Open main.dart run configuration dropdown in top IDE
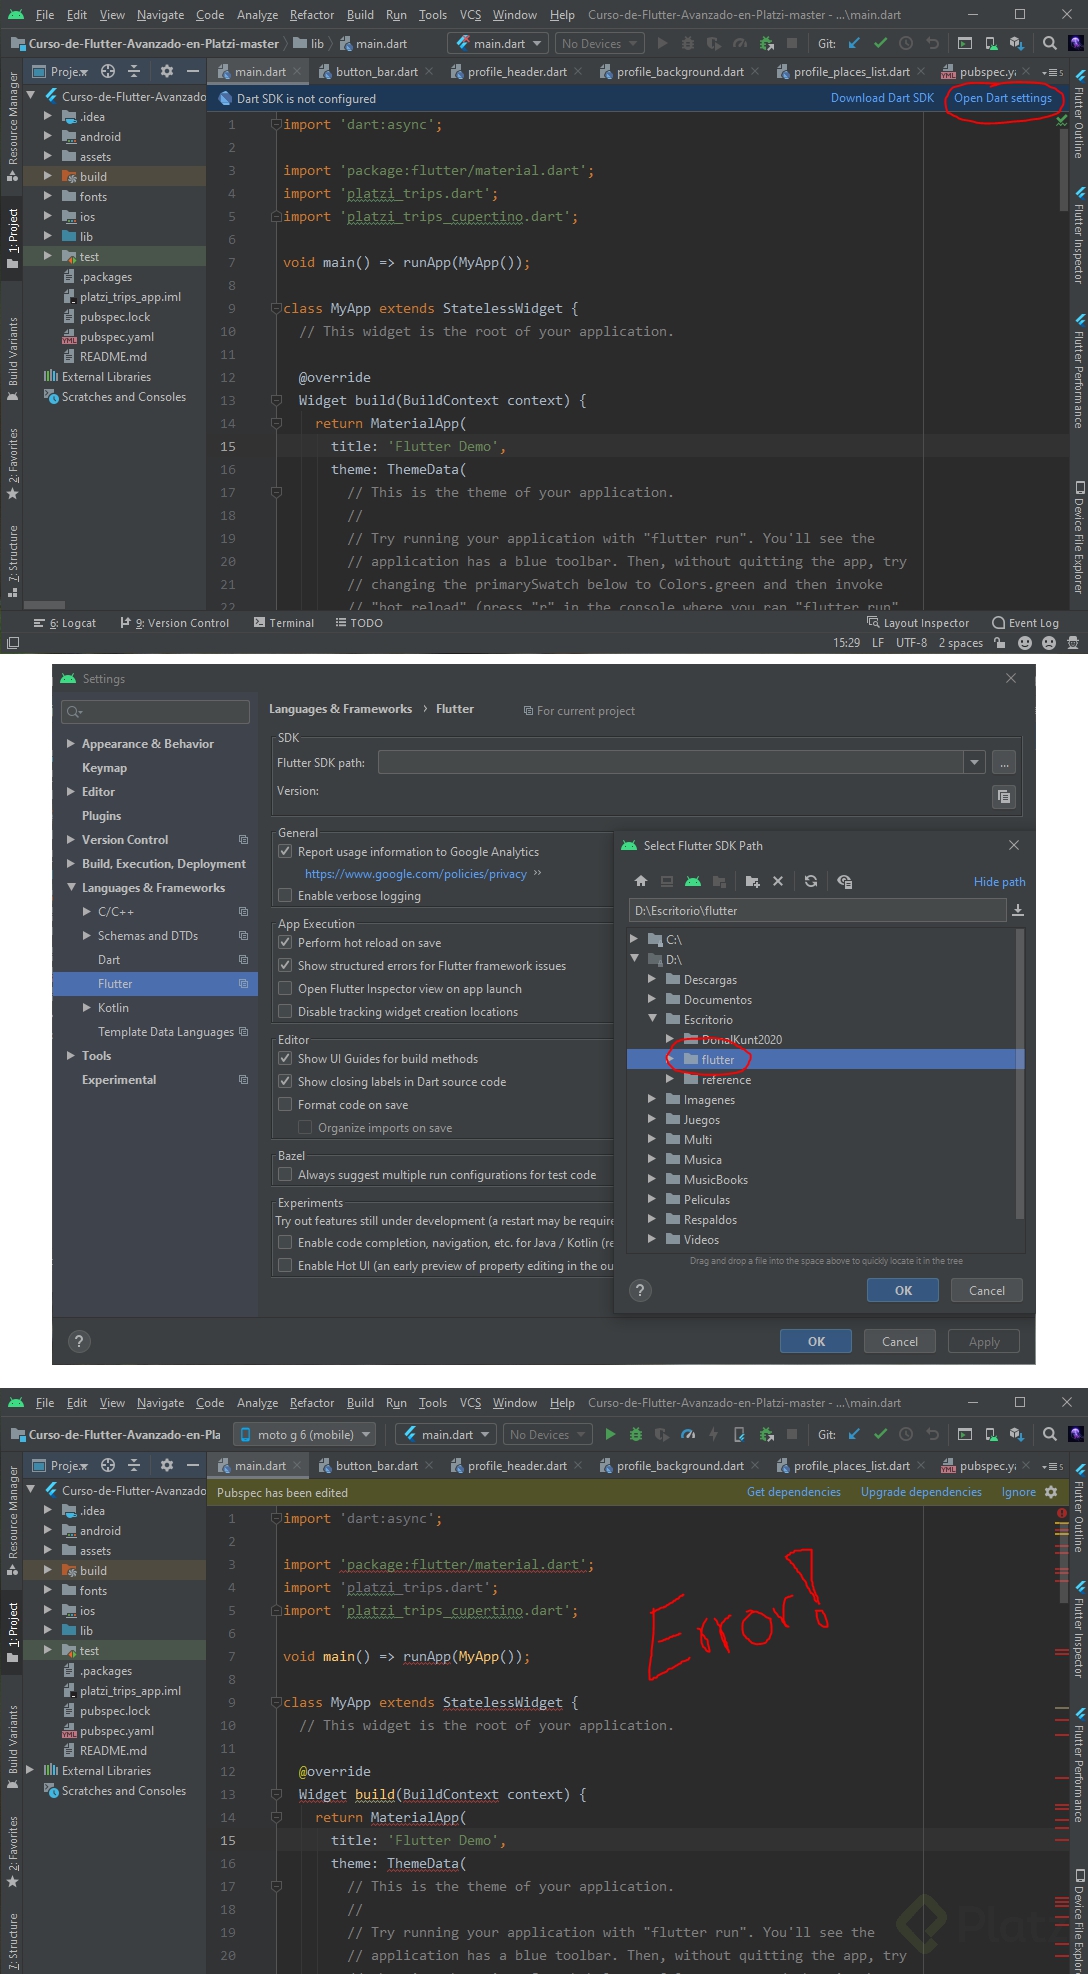The height and width of the screenshot is (1974, 1088). tap(498, 43)
